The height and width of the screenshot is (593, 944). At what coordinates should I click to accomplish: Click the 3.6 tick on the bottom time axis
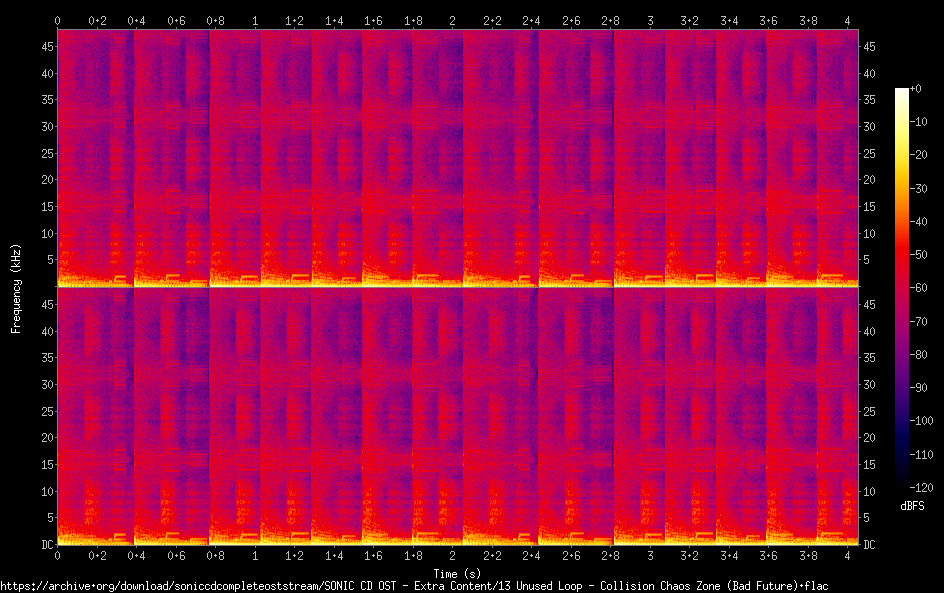click(769, 555)
